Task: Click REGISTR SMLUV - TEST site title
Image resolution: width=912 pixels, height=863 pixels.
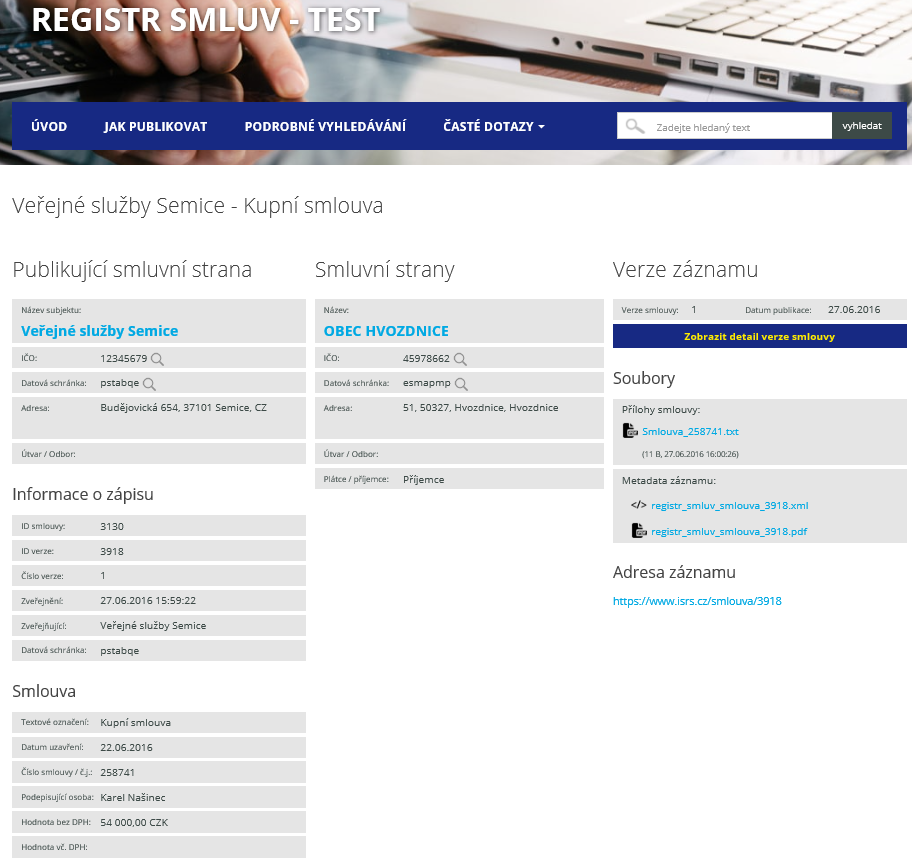Action: click(206, 20)
